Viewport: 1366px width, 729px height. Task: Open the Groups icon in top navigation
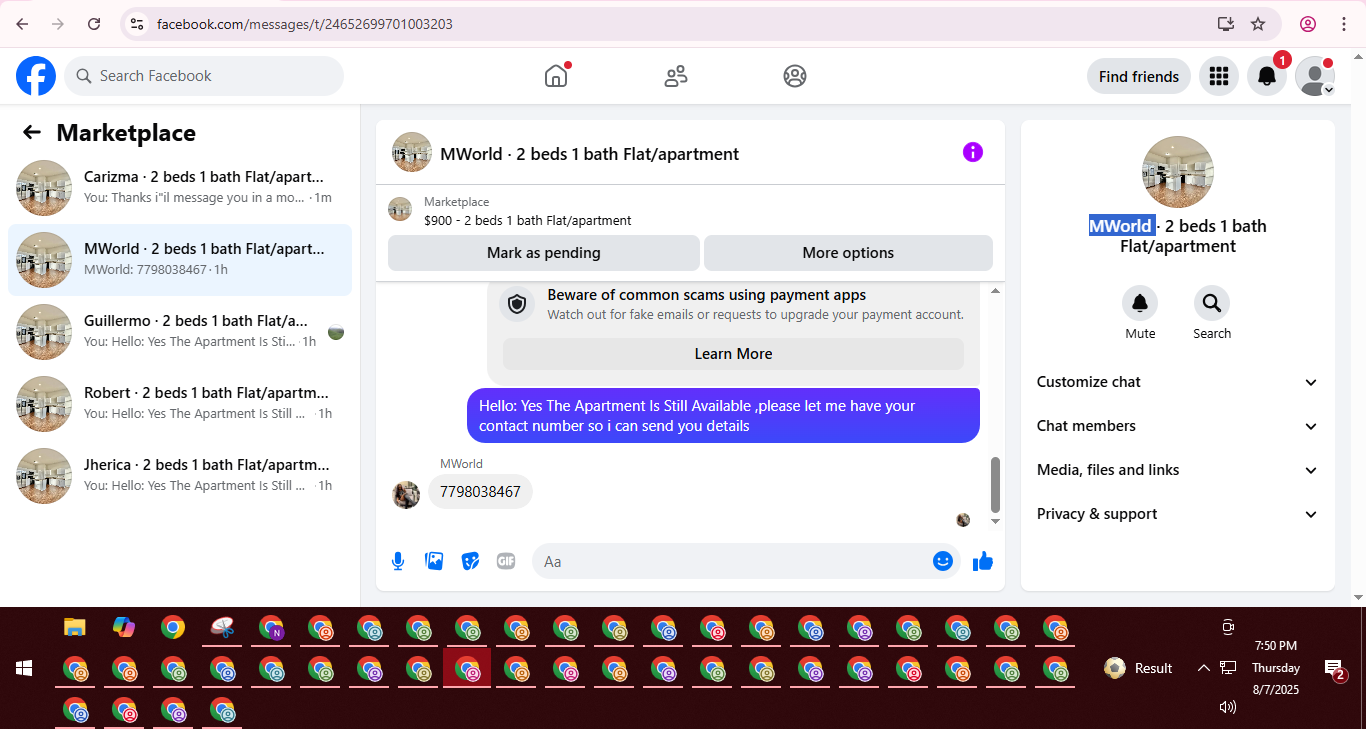tap(795, 76)
